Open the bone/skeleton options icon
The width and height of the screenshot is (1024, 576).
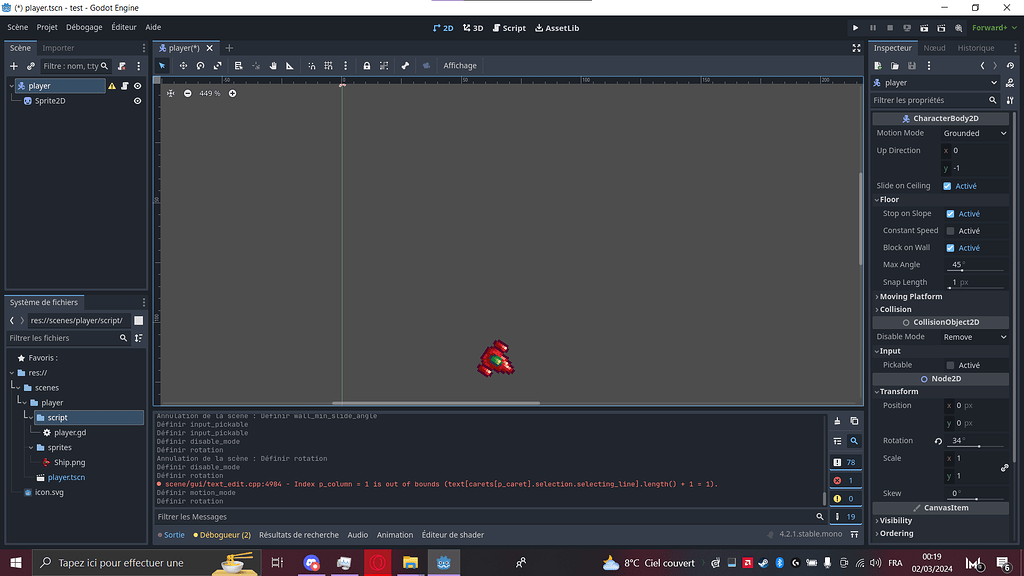tap(405, 65)
